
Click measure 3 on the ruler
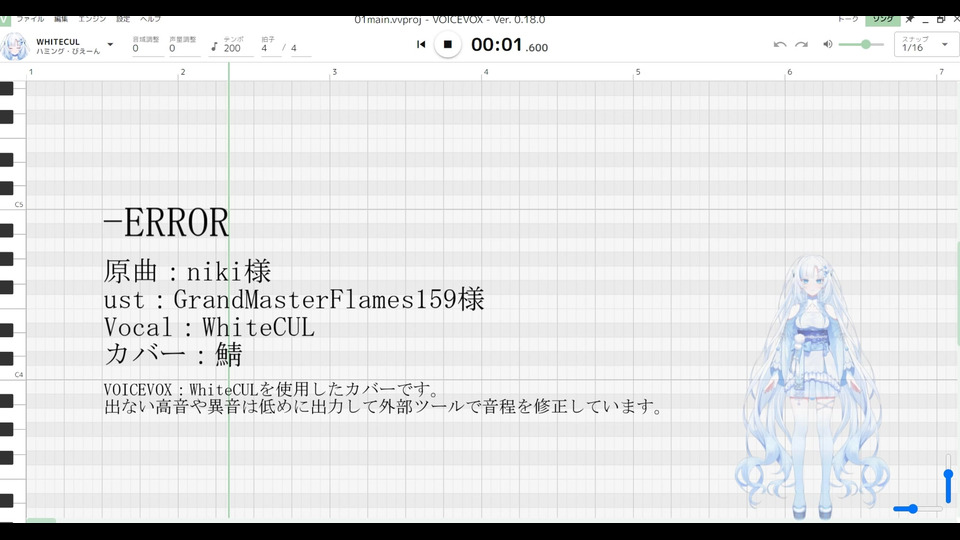pyautogui.click(x=334, y=72)
